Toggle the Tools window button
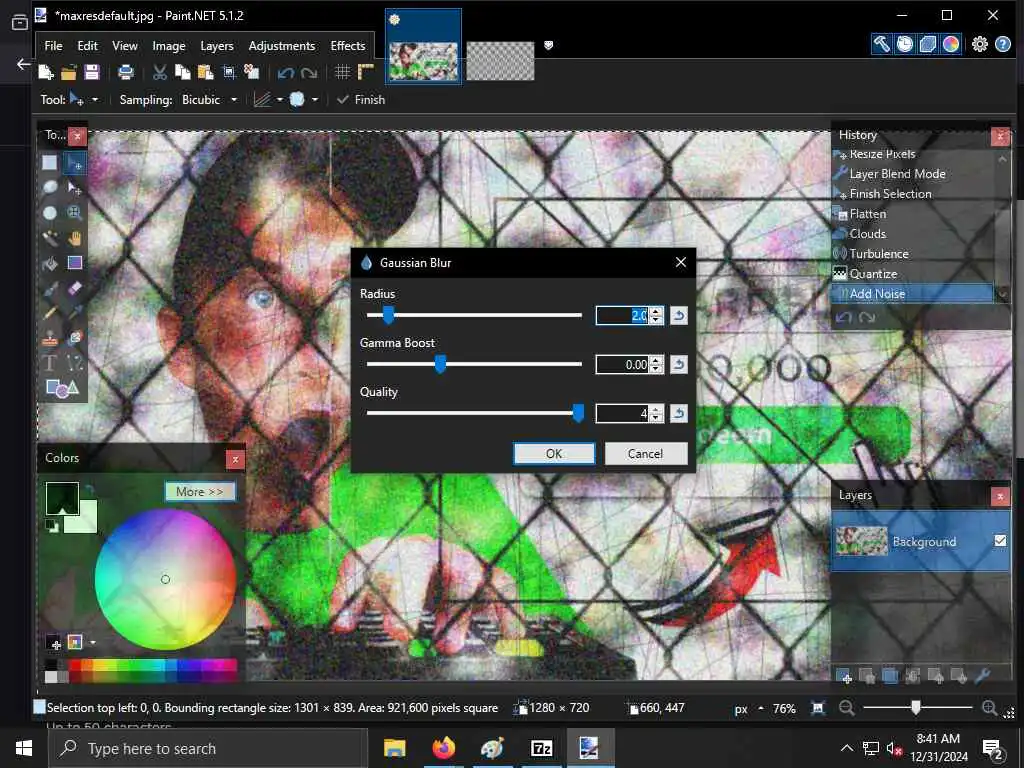Viewport: 1024px width, 768px height. click(882, 44)
